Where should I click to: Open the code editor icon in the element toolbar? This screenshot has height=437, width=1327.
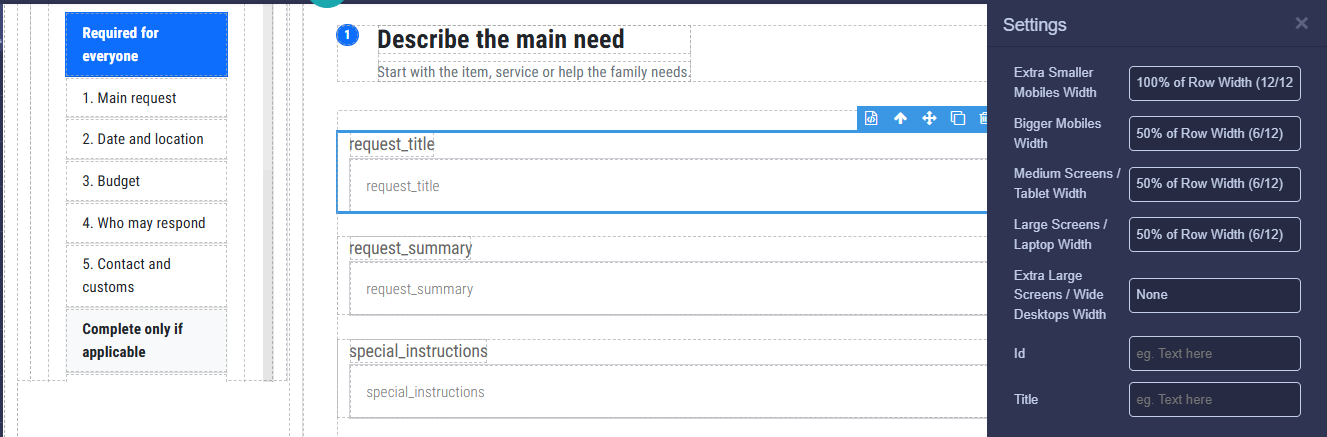tap(871, 118)
